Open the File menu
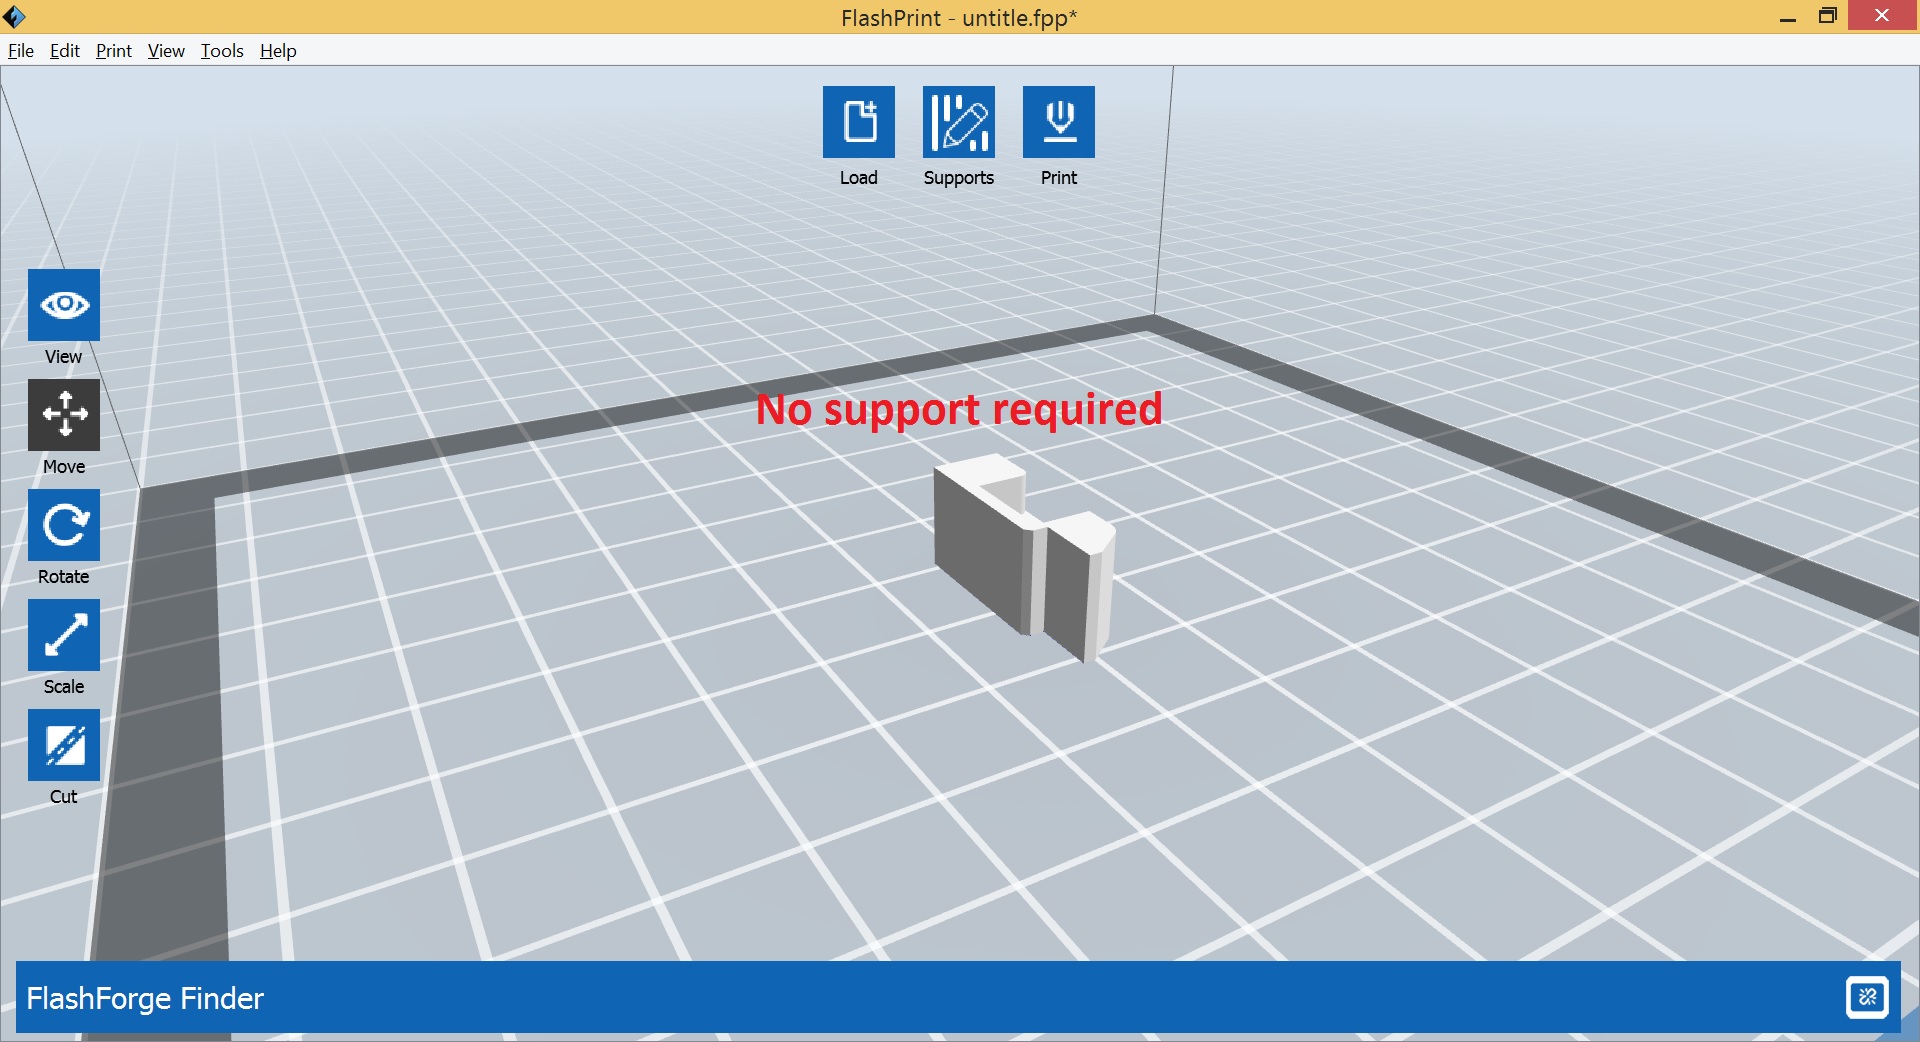Image resolution: width=1920 pixels, height=1042 pixels. point(21,51)
